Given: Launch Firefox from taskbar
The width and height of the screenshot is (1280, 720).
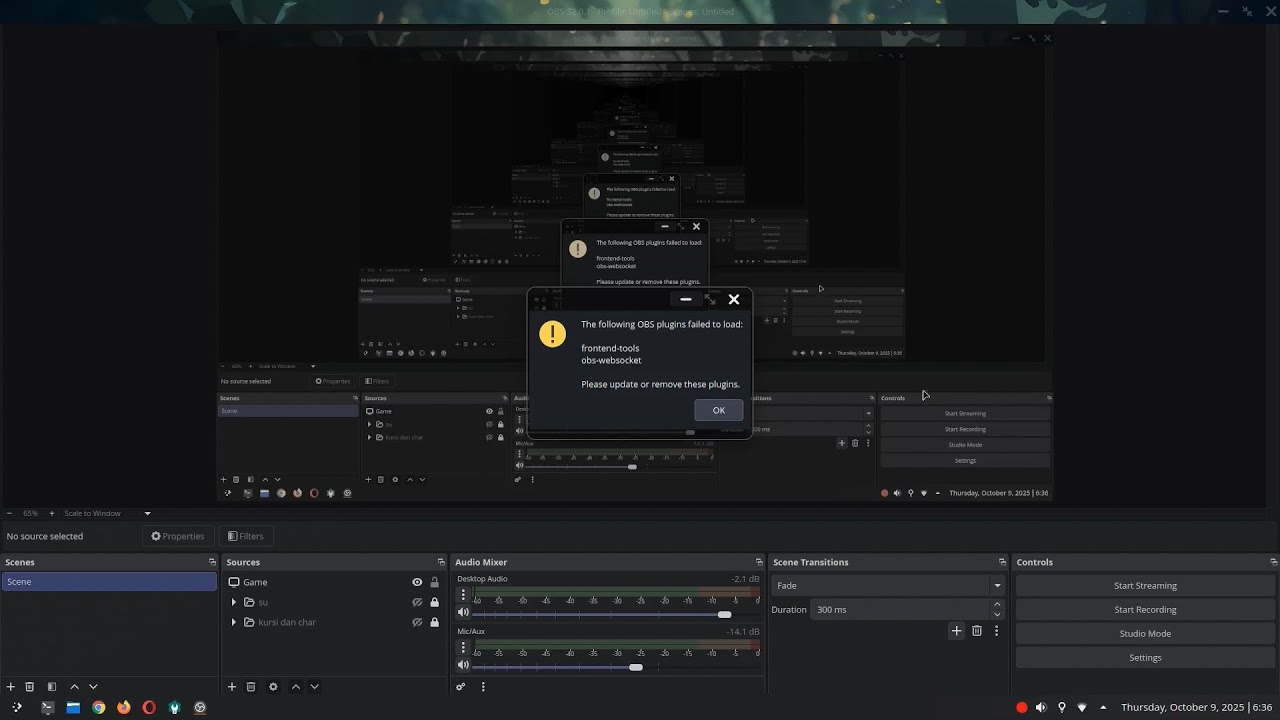Looking at the screenshot, I should [x=124, y=707].
